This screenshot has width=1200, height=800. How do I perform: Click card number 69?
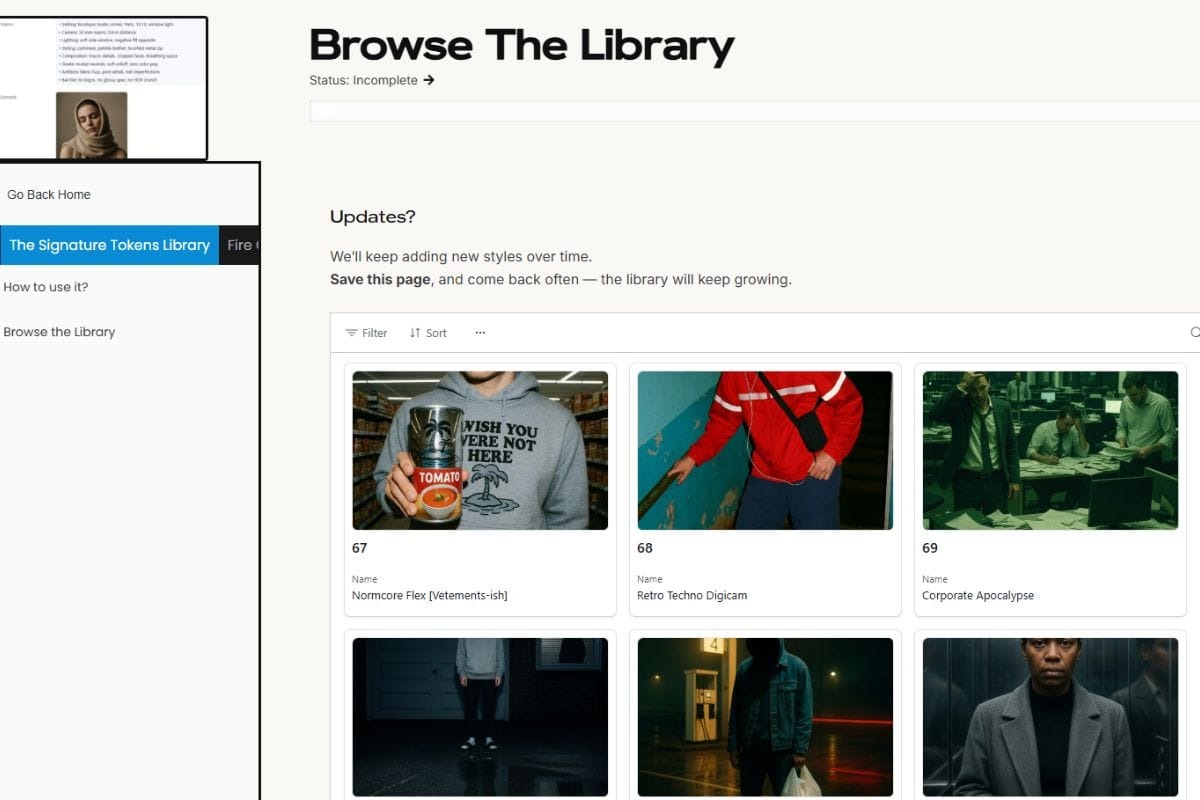[x=930, y=548]
